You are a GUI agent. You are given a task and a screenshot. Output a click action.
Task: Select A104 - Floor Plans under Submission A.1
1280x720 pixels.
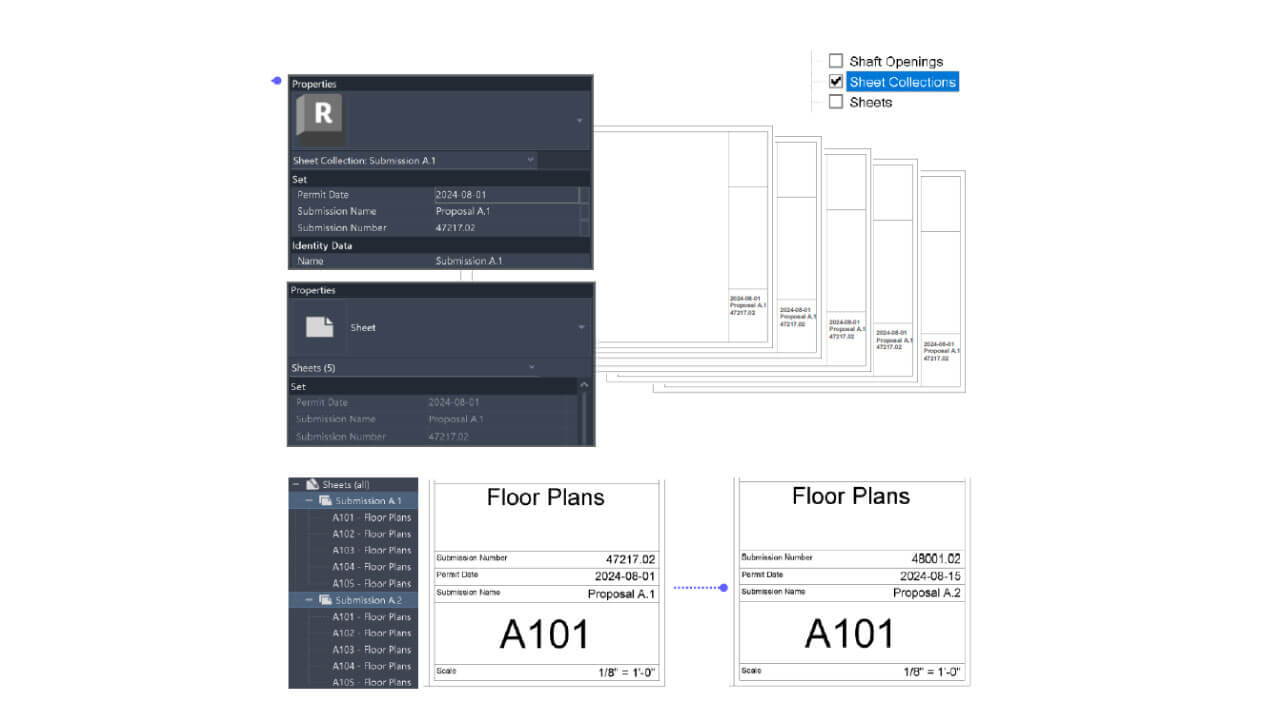pyautogui.click(x=372, y=567)
